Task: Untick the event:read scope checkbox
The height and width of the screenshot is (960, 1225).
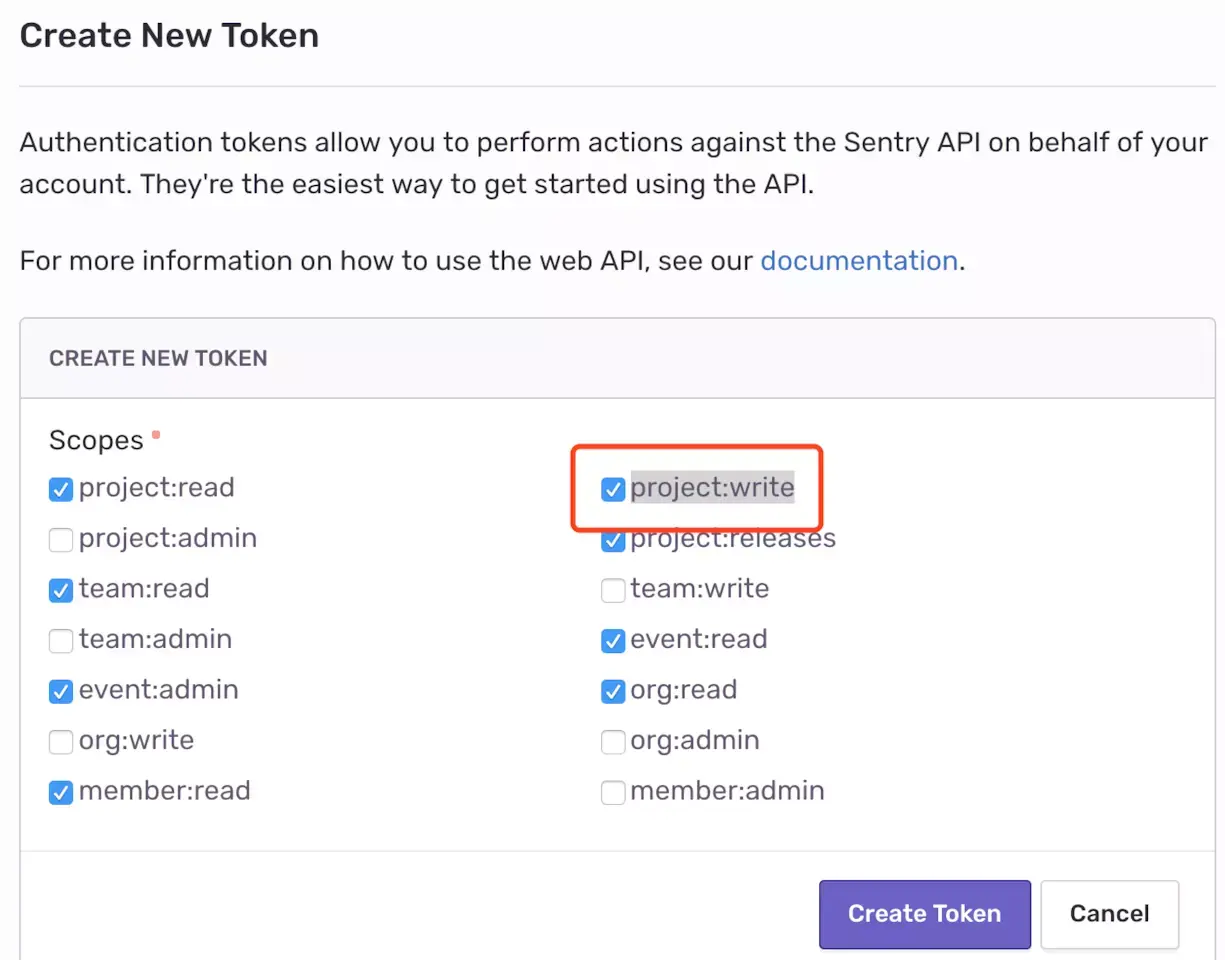Action: (612, 641)
